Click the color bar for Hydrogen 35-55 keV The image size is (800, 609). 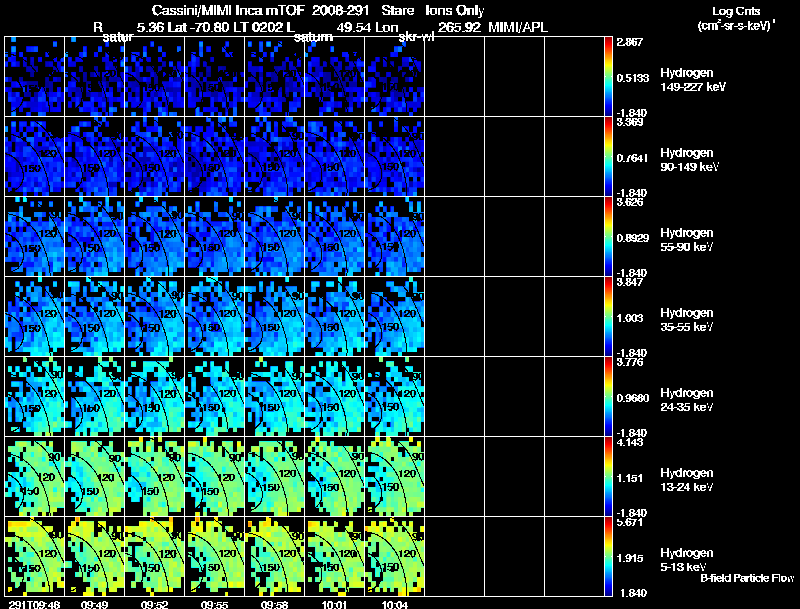(x=608, y=317)
